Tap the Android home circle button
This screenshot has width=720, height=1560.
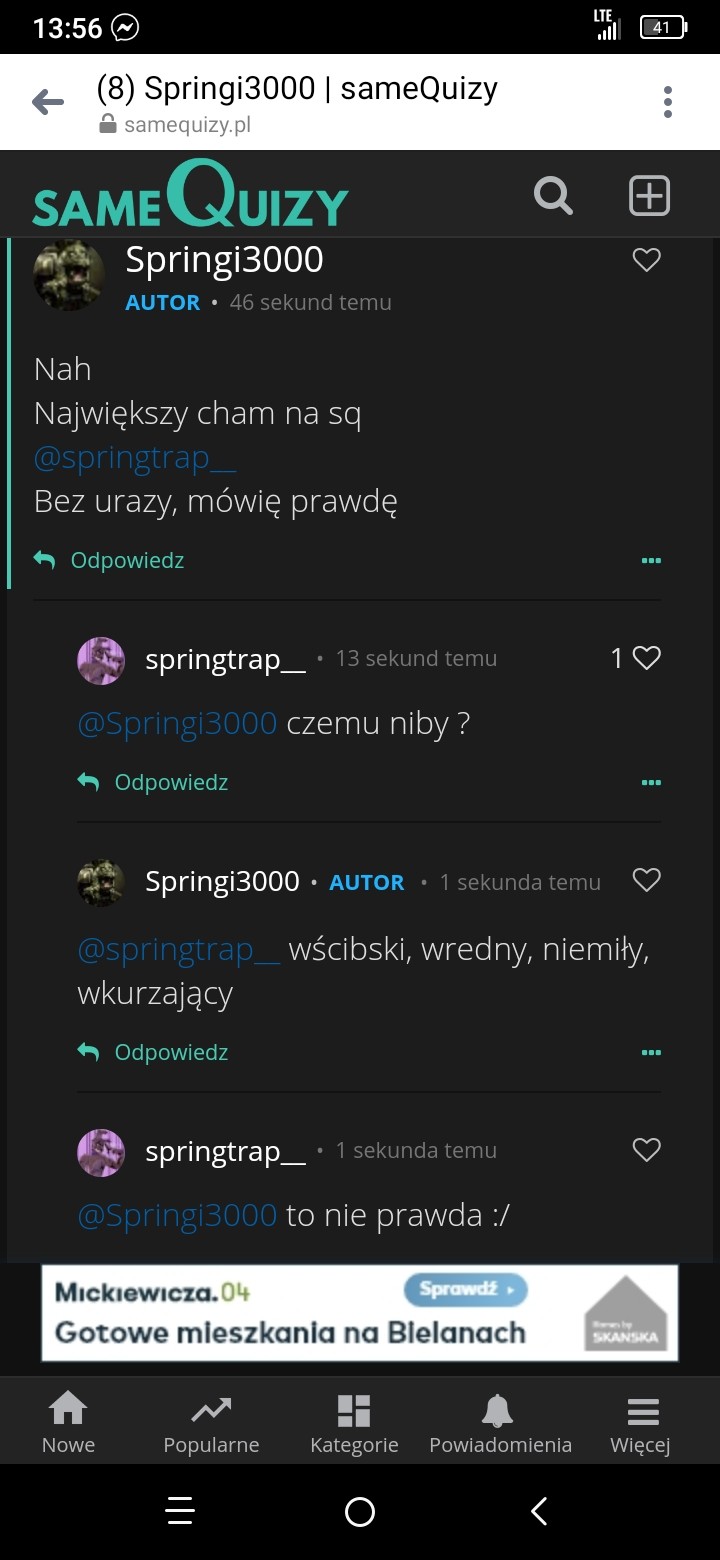coord(360,1511)
